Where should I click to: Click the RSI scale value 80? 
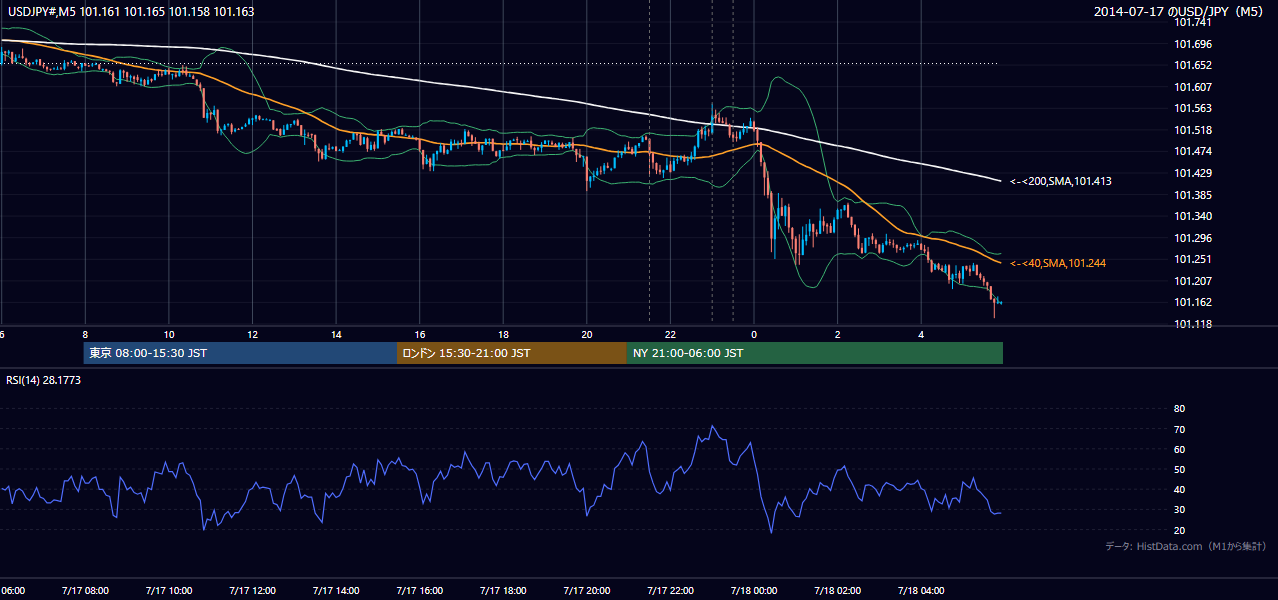click(x=1179, y=409)
